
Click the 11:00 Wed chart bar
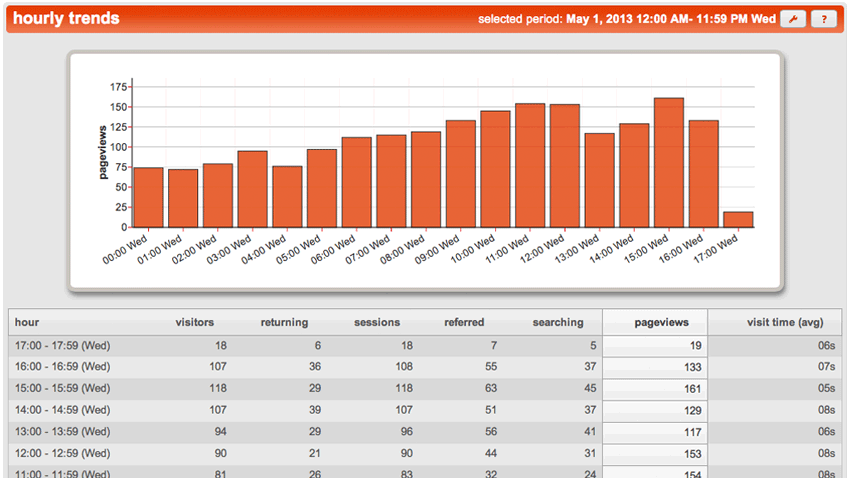click(530, 166)
